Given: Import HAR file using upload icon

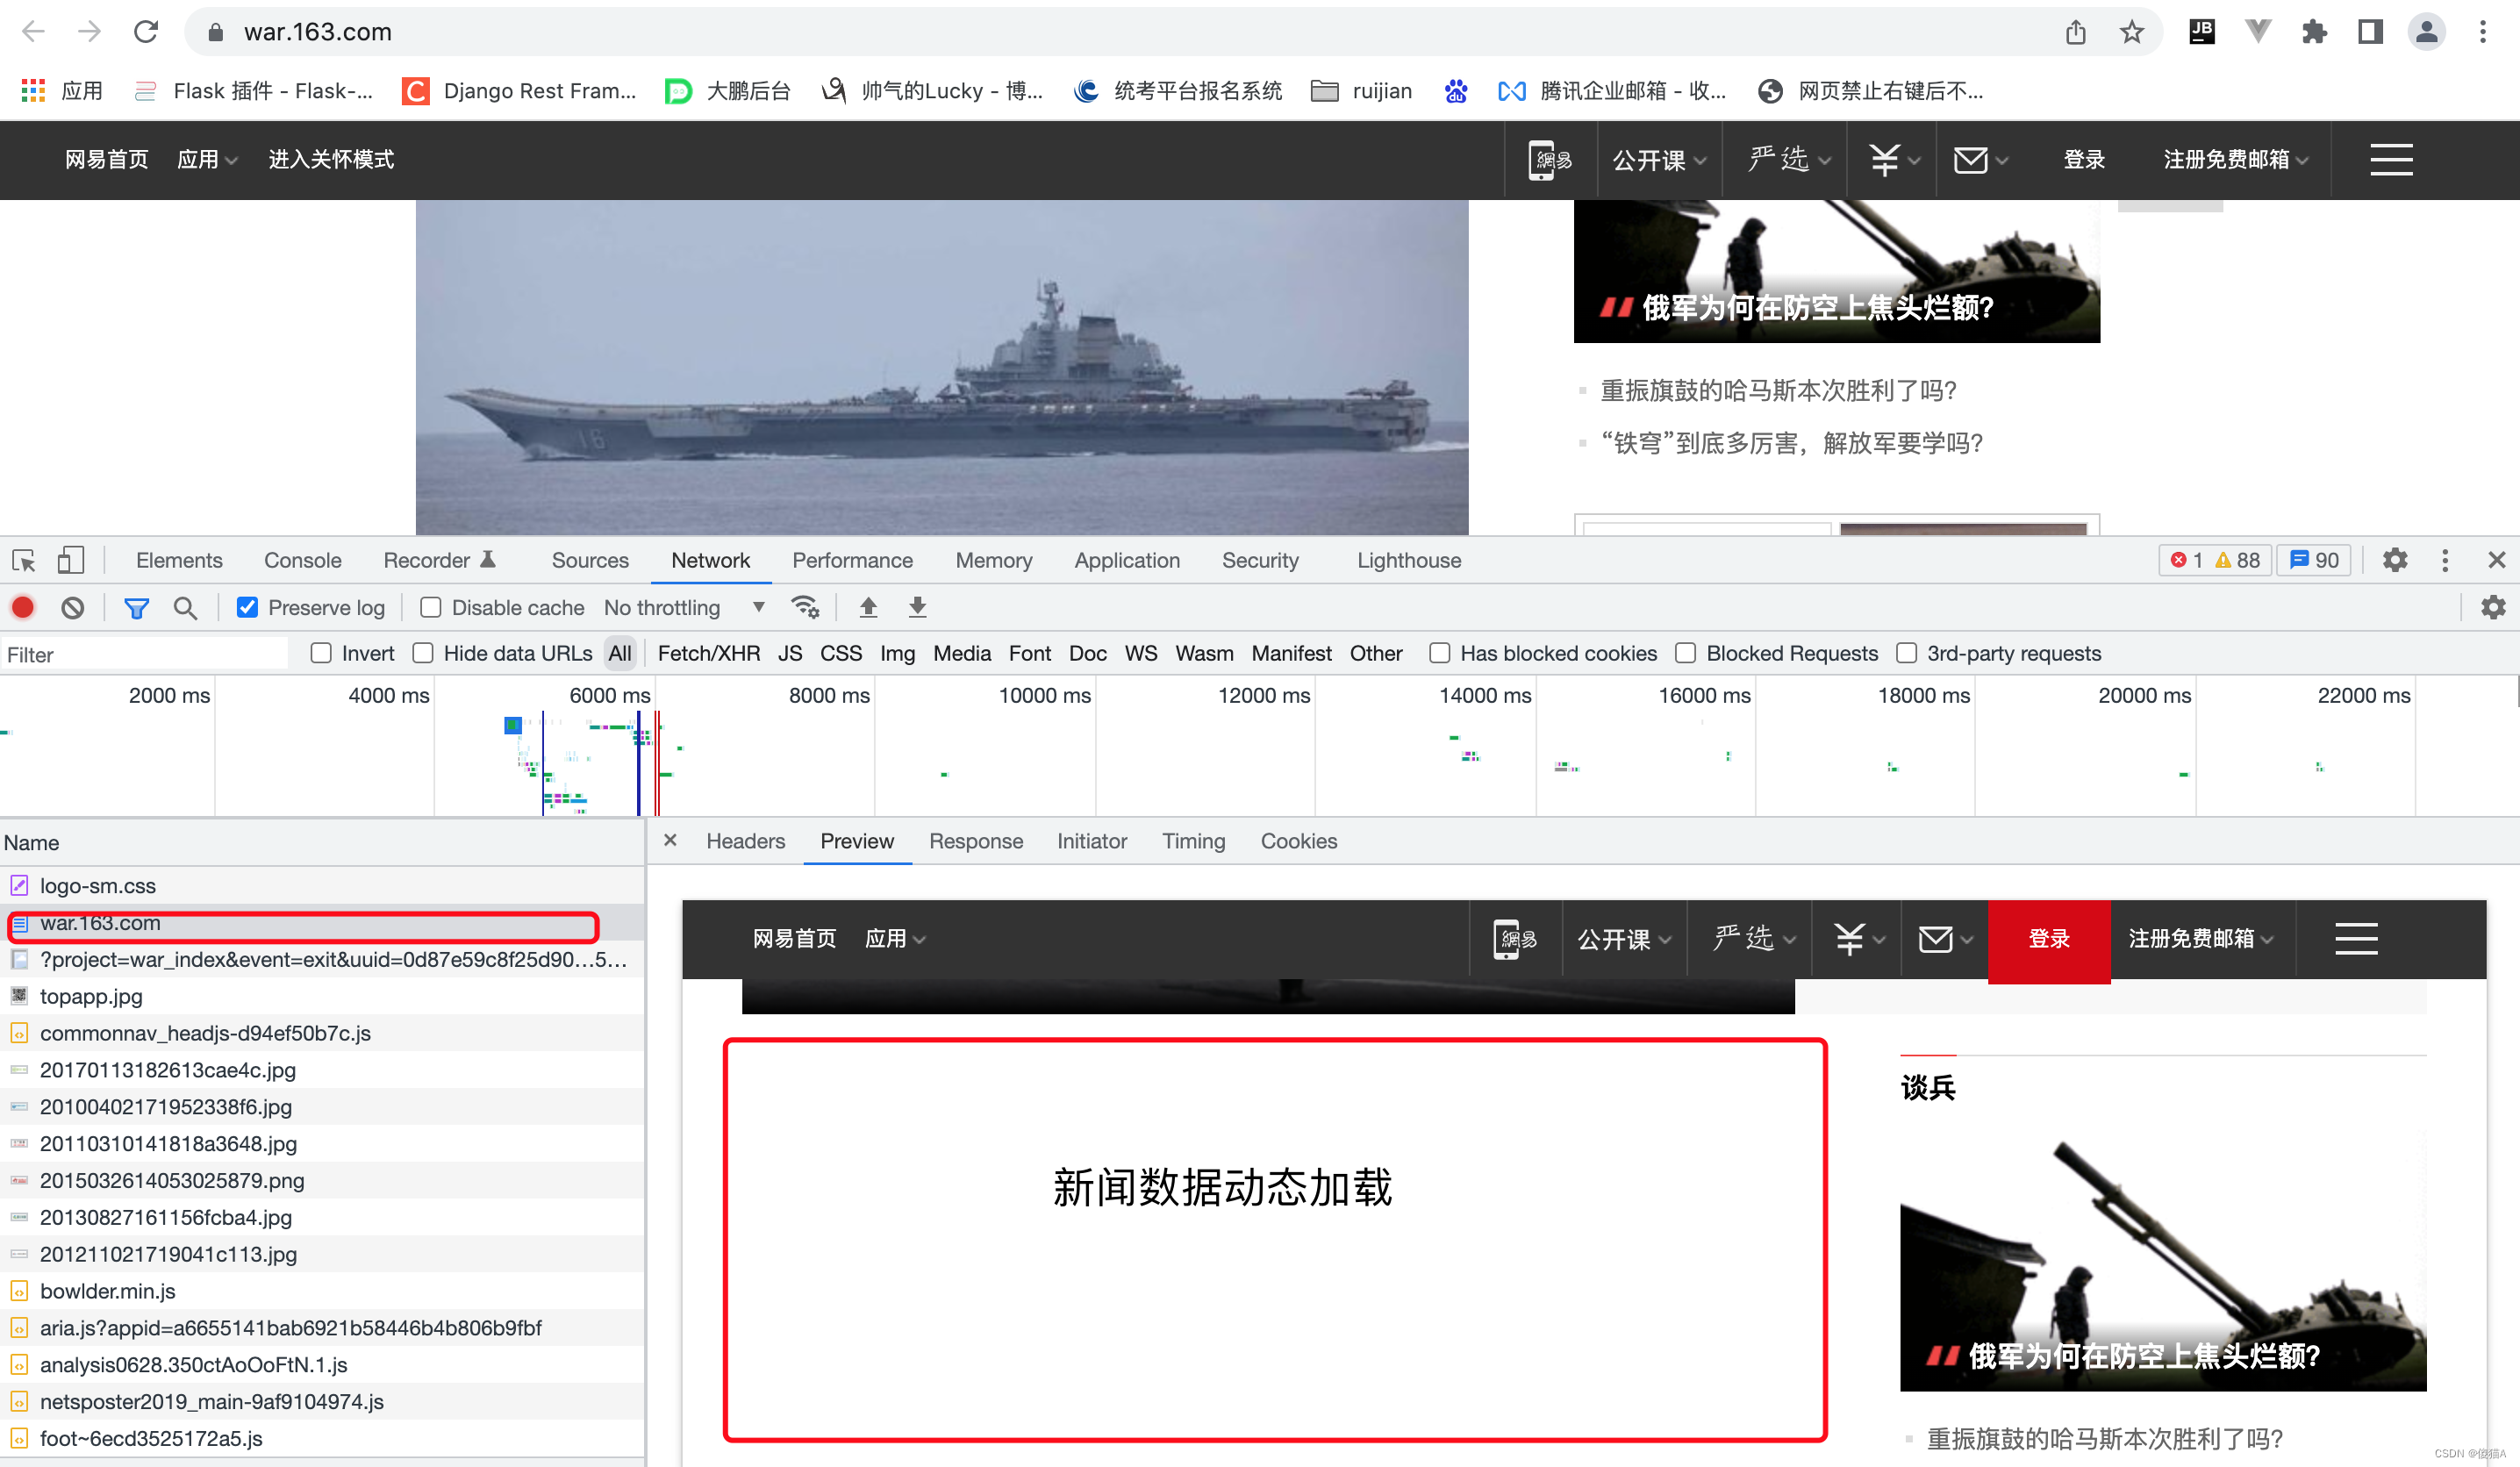Looking at the screenshot, I should (x=868, y=607).
